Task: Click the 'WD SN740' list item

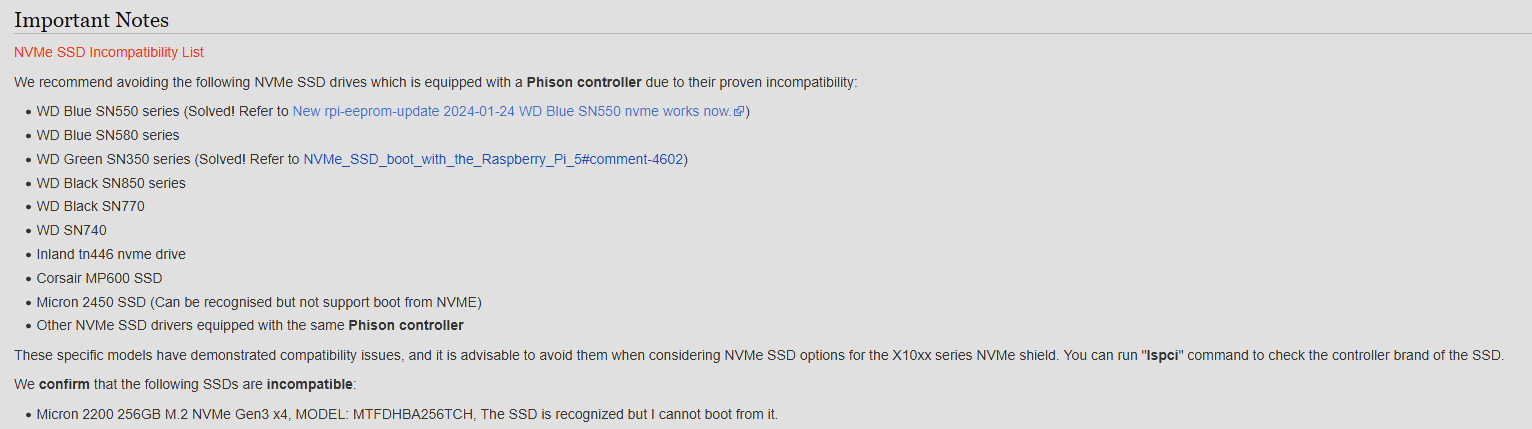Action: tap(72, 230)
